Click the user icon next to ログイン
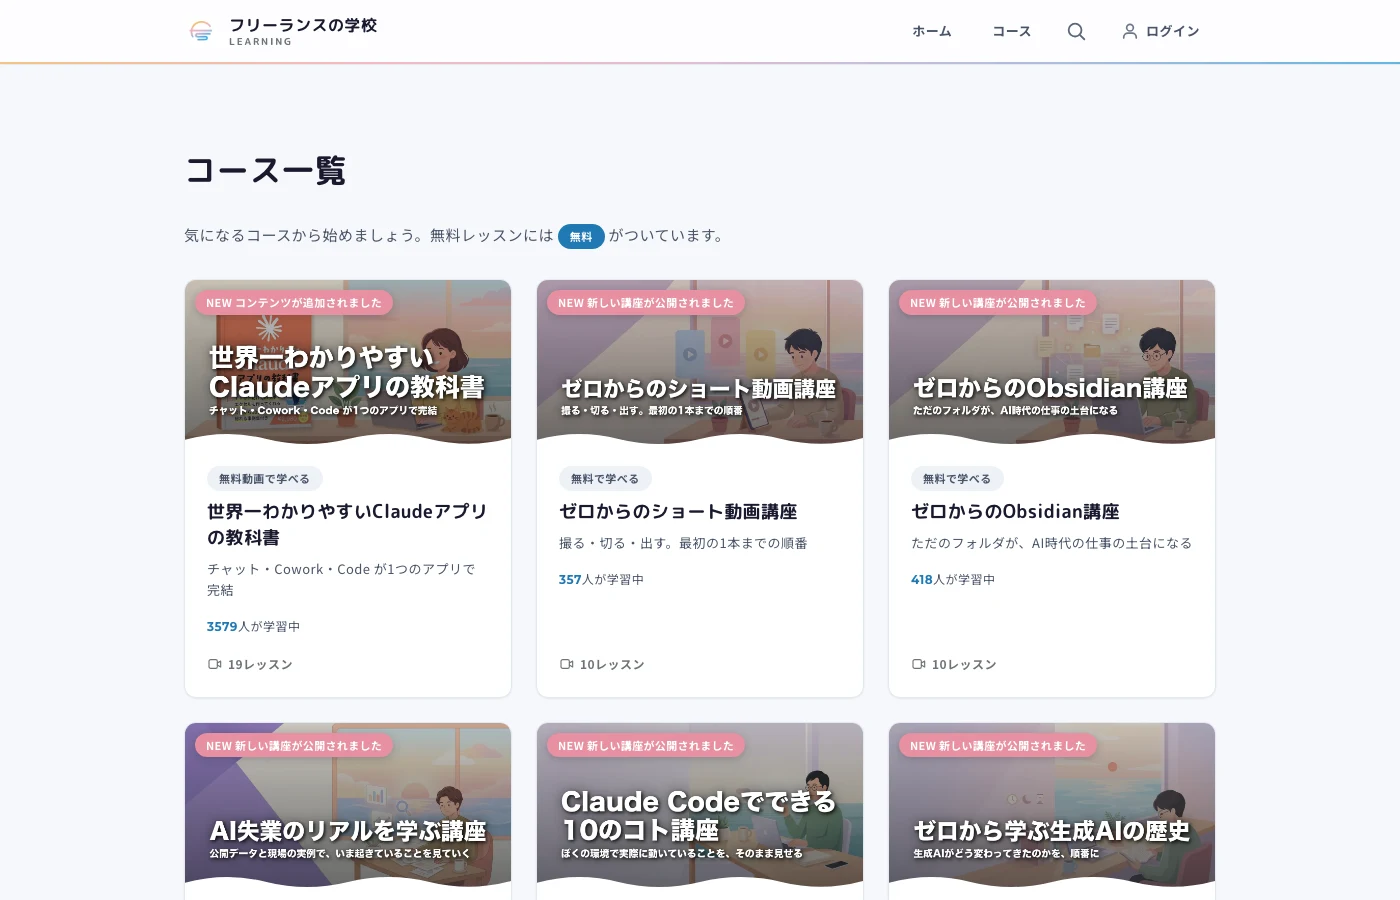The height and width of the screenshot is (900, 1400). tap(1130, 32)
